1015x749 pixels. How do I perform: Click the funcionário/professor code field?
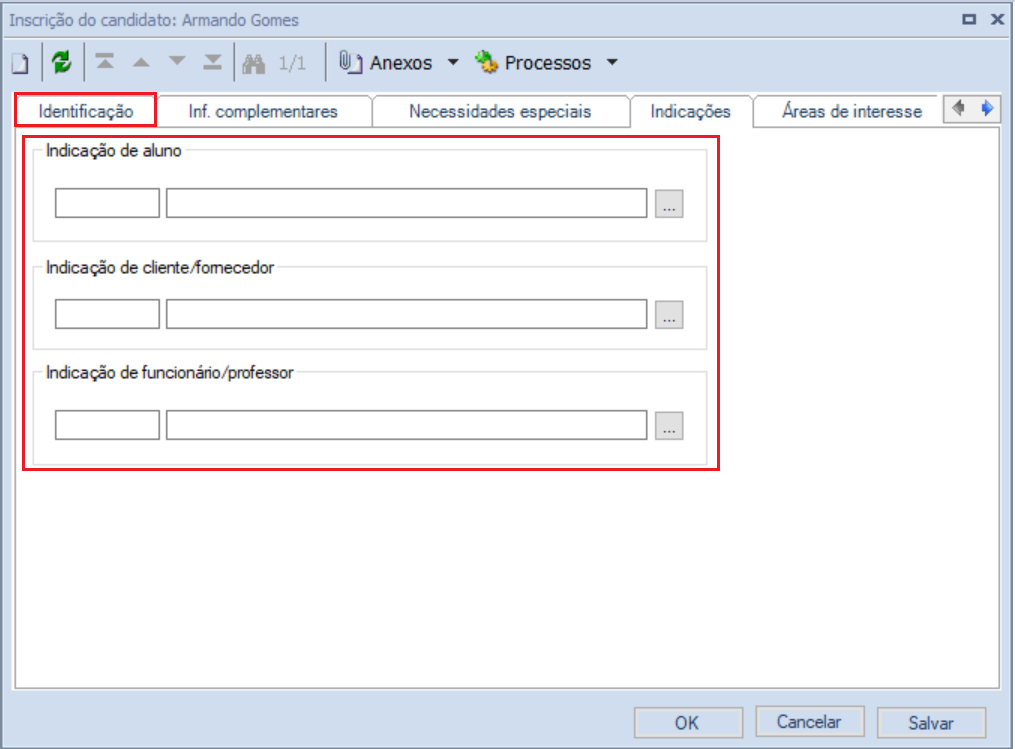pyautogui.click(x=107, y=425)
